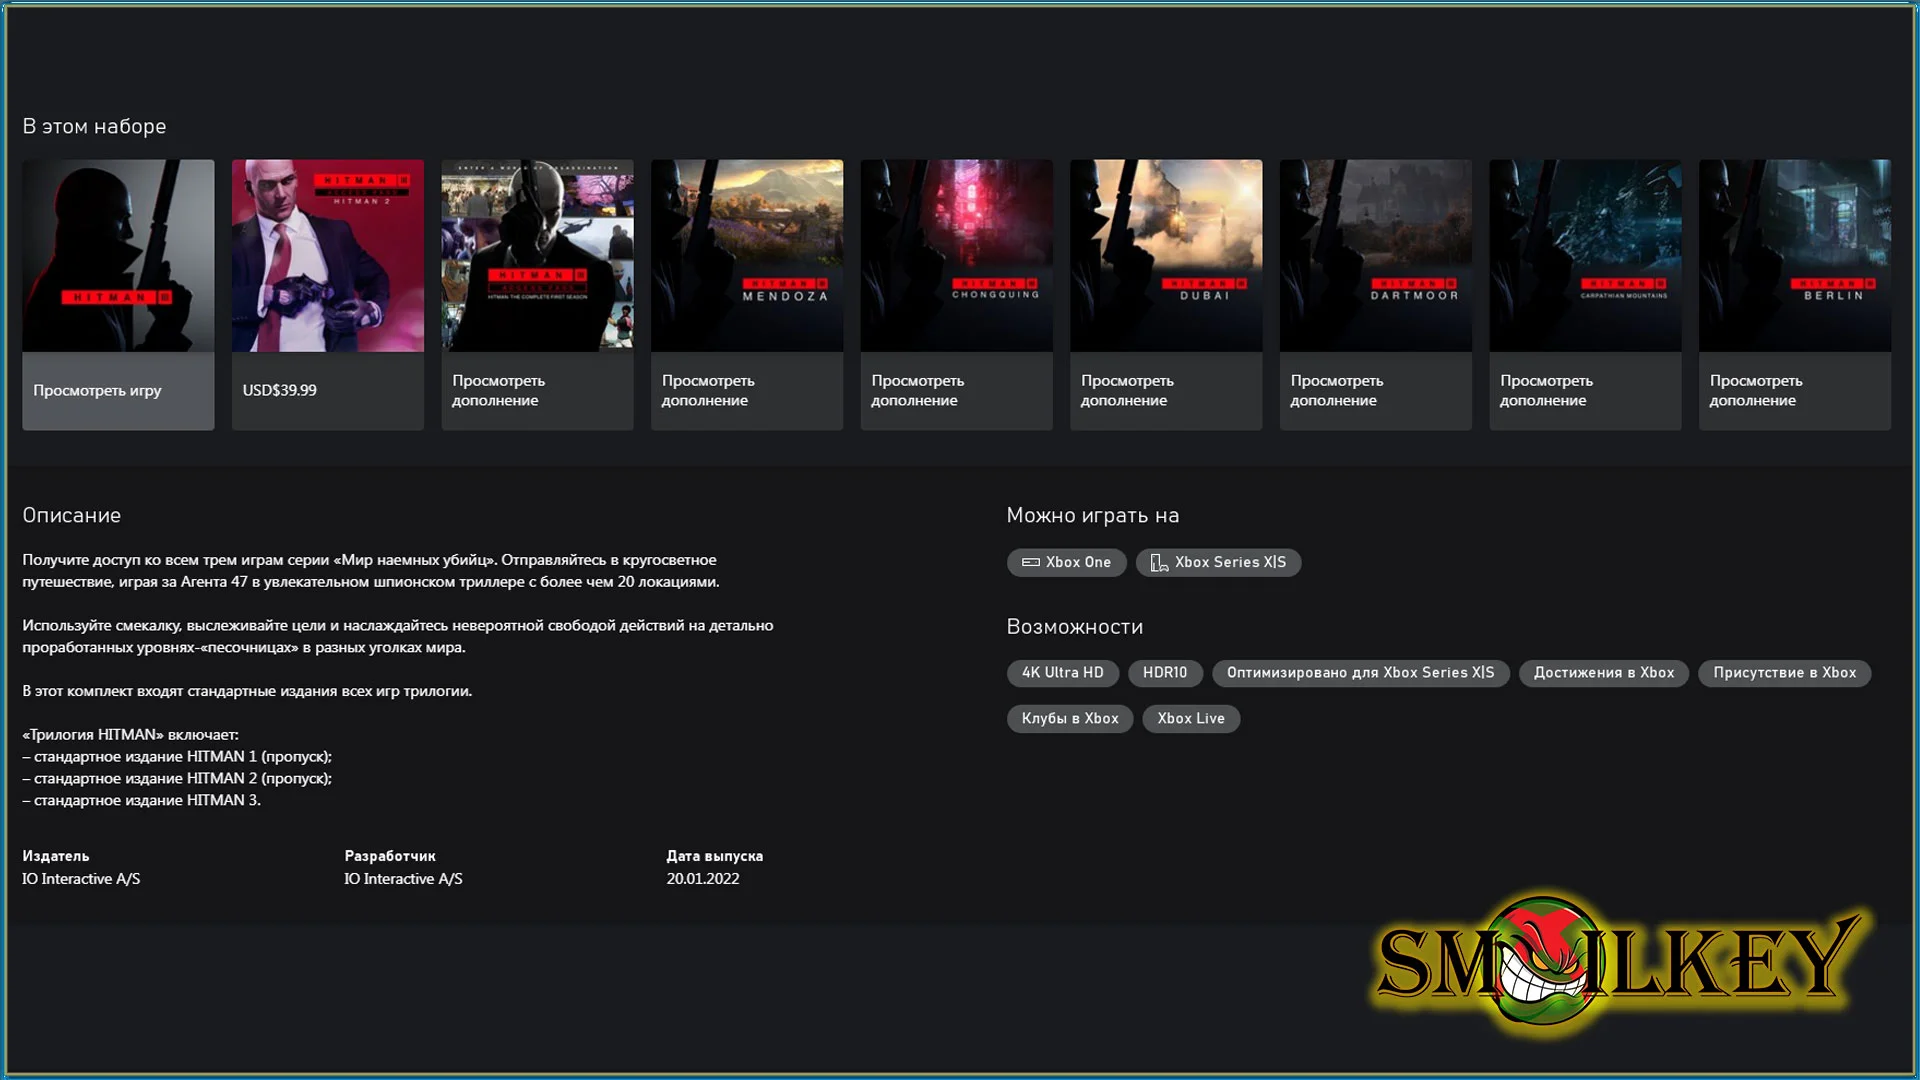Click the 'Описание' heading
This screenshot has height=1080, width=1920.
point(71,515)
